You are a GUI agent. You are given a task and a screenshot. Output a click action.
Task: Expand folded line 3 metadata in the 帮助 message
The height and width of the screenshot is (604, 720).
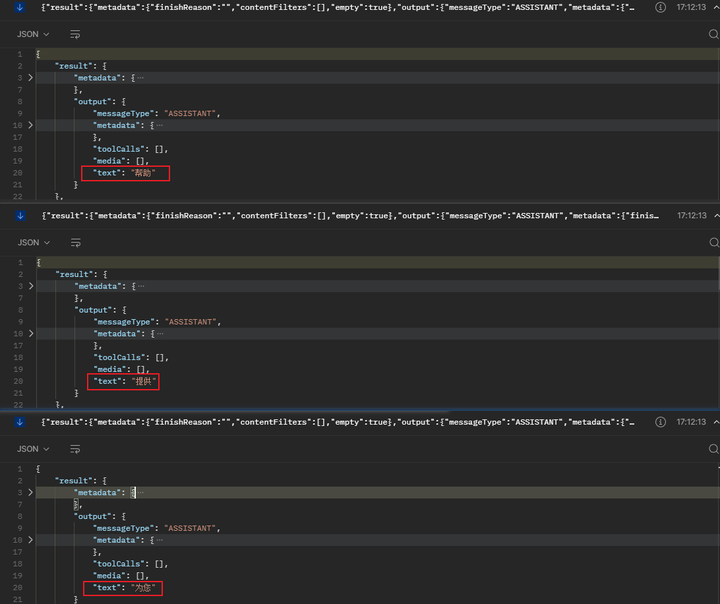(x=30, y=78)
